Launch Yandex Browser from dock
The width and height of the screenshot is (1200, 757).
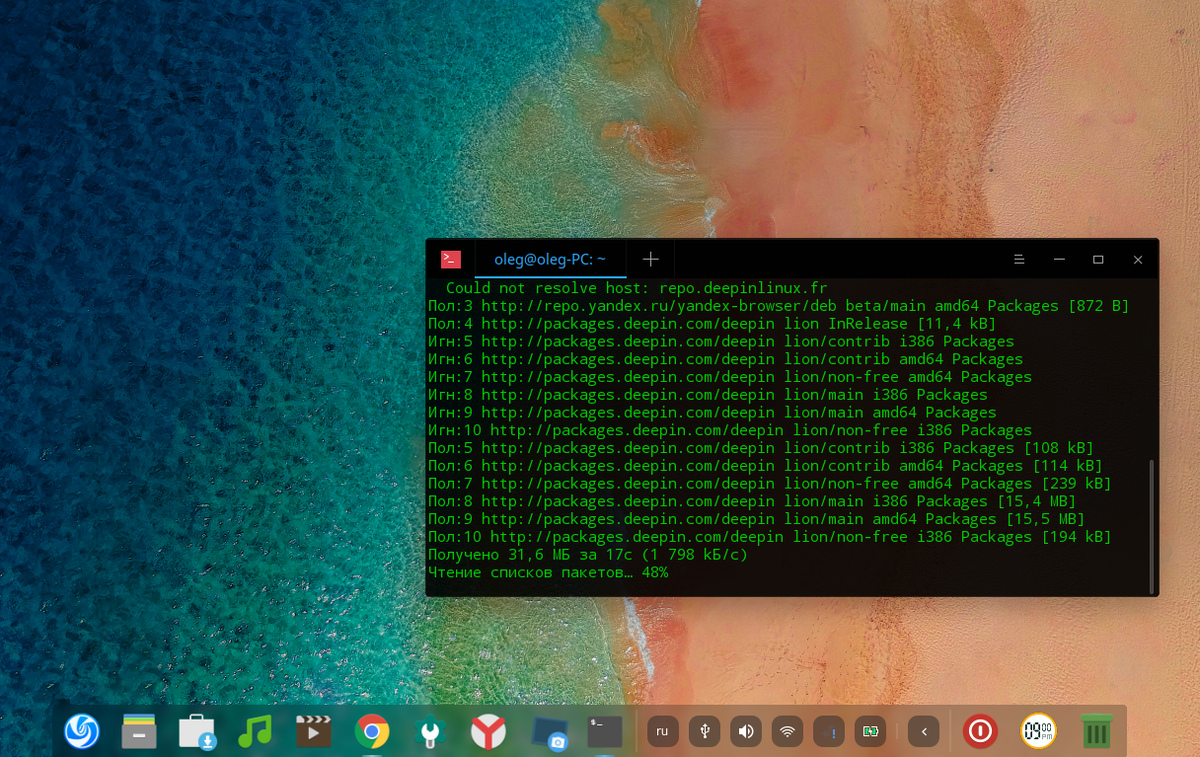click(488, 732)
